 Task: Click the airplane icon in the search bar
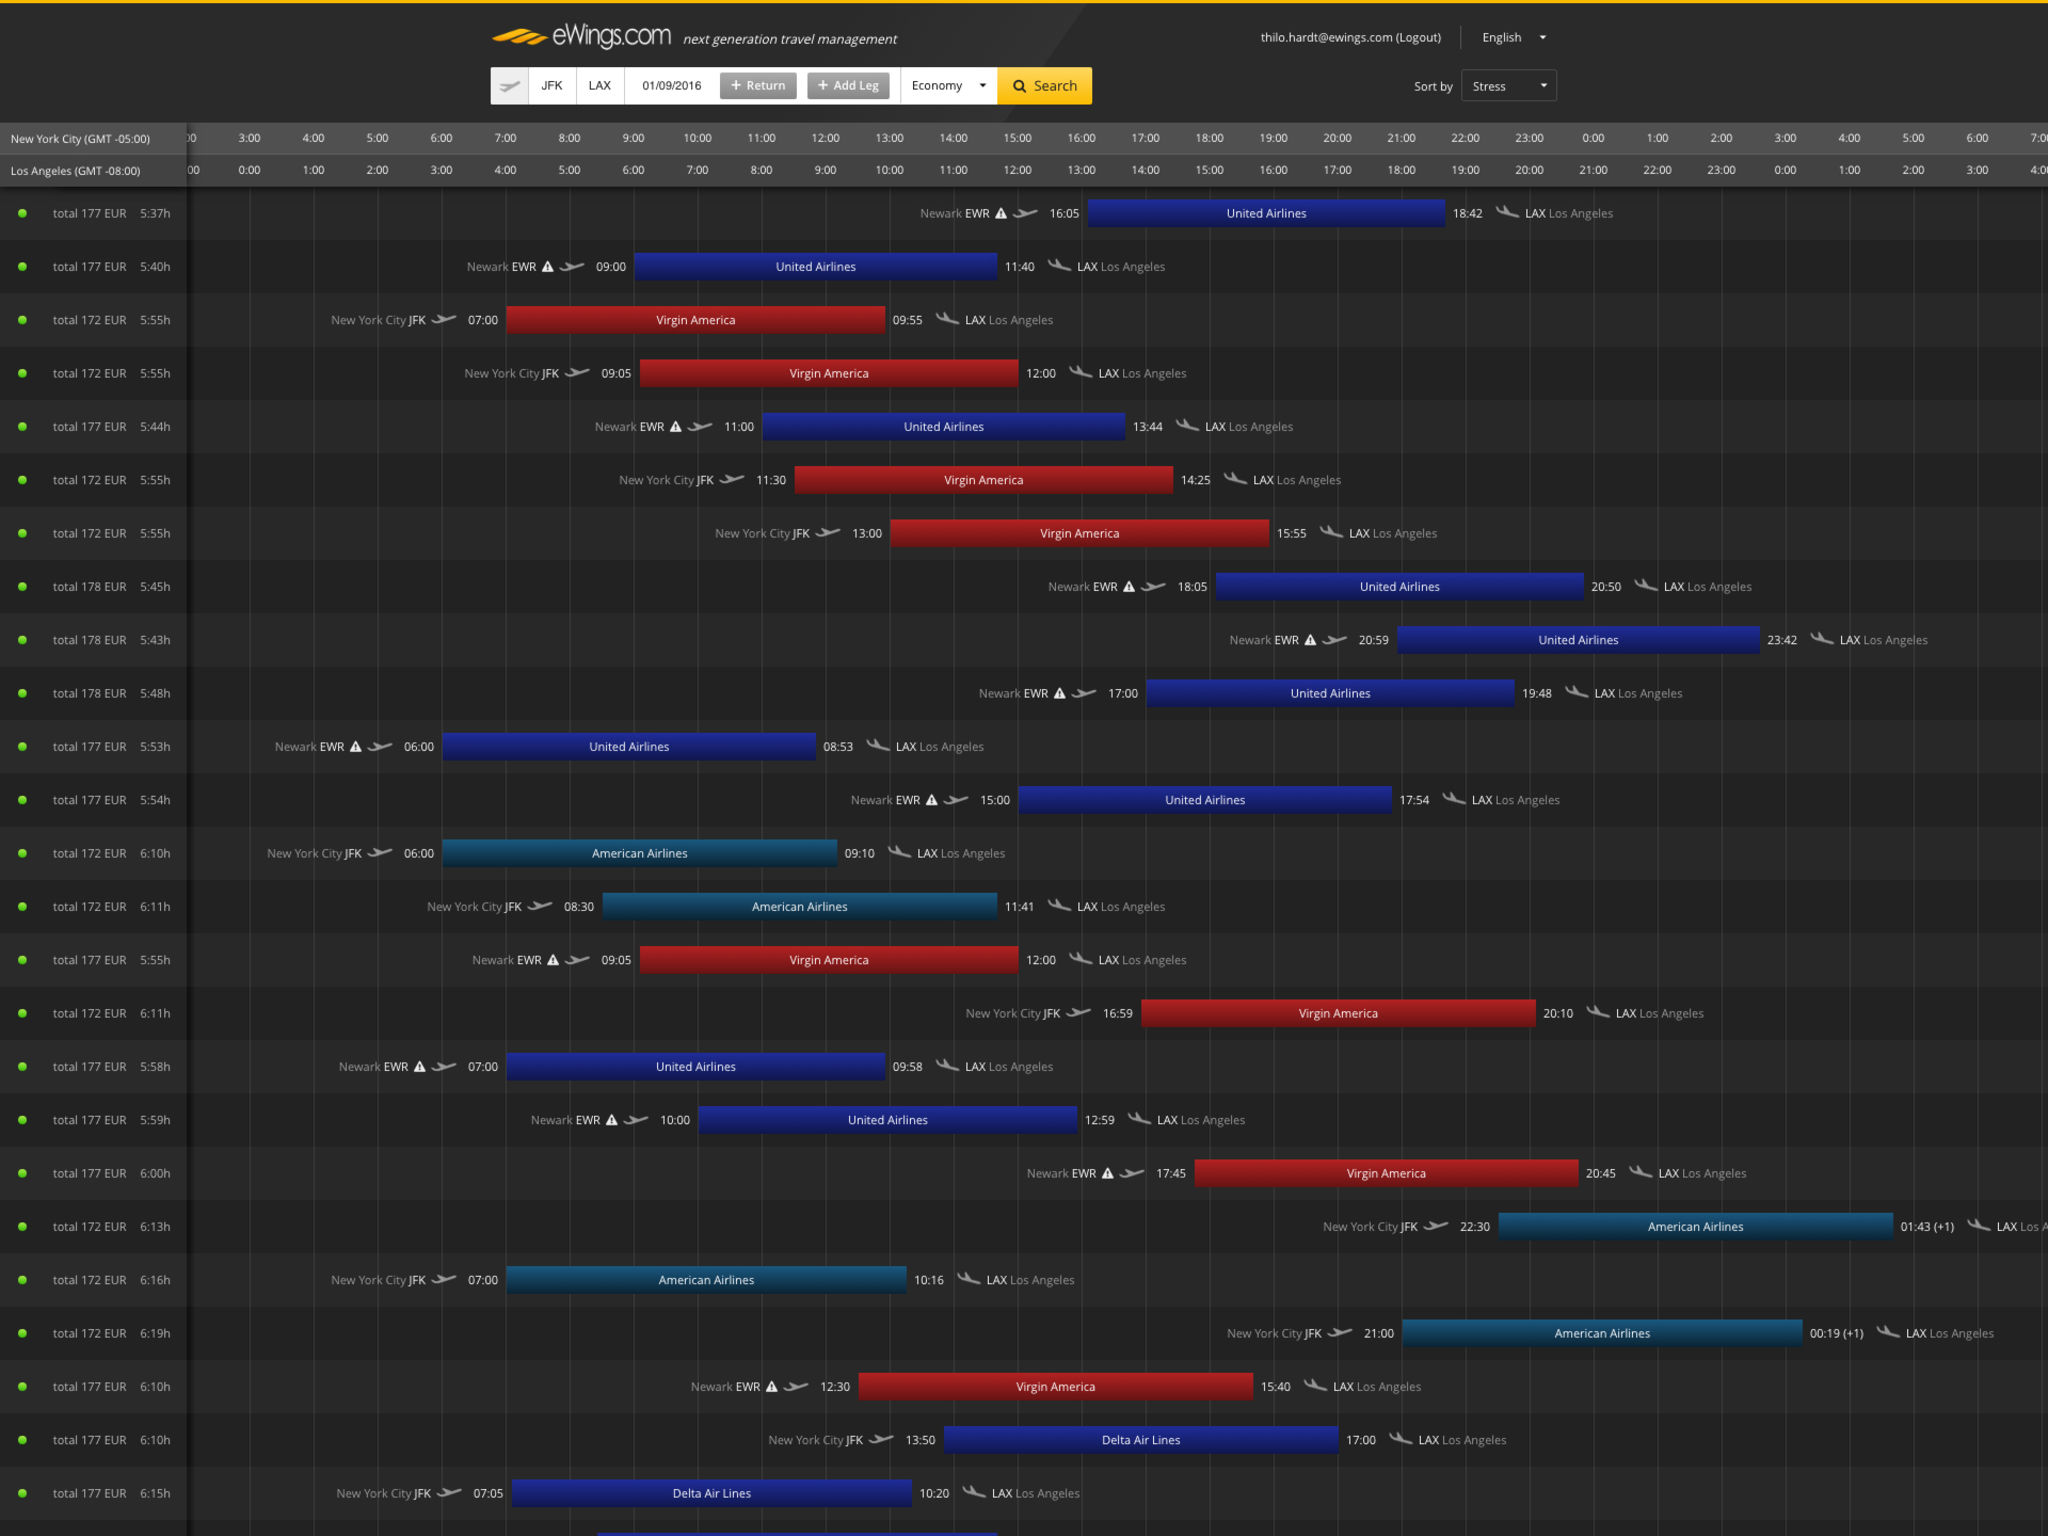[x=509, y=86]
